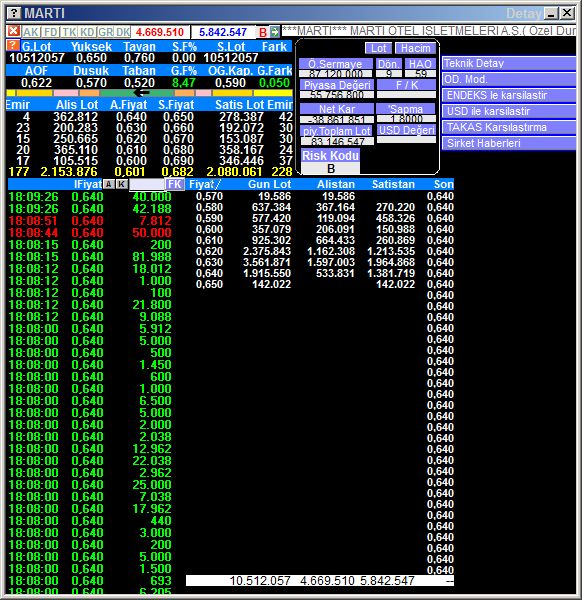
Task: Click the G.F% value 8,47
Action: click(183, 83)
